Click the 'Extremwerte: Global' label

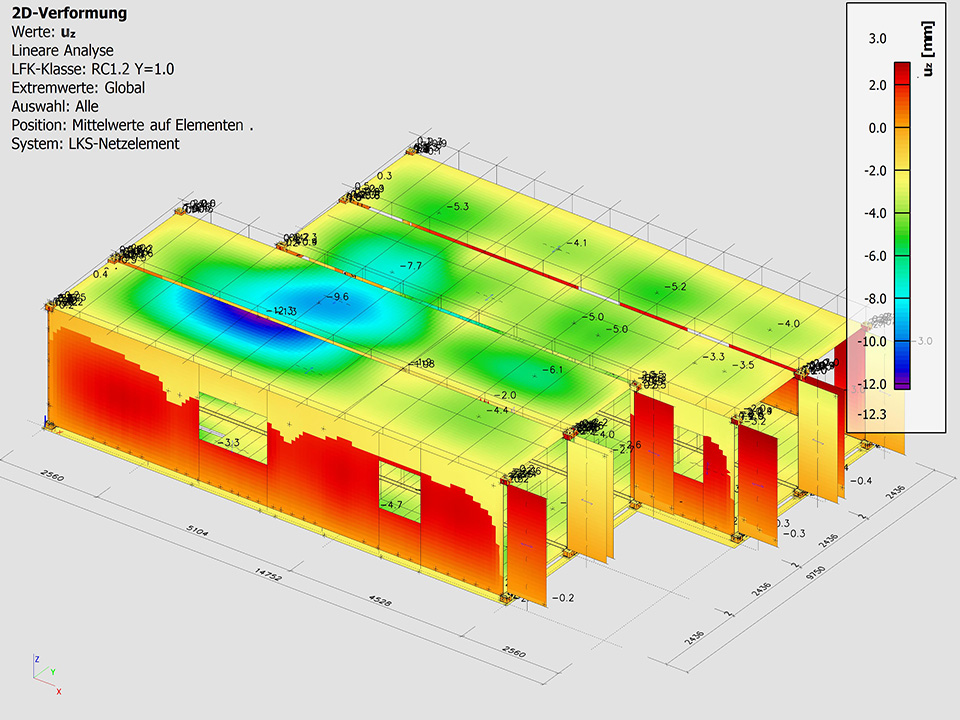coord(78,88)
